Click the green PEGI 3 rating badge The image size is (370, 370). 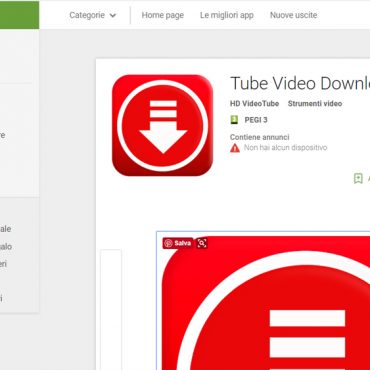coord(235,120)
